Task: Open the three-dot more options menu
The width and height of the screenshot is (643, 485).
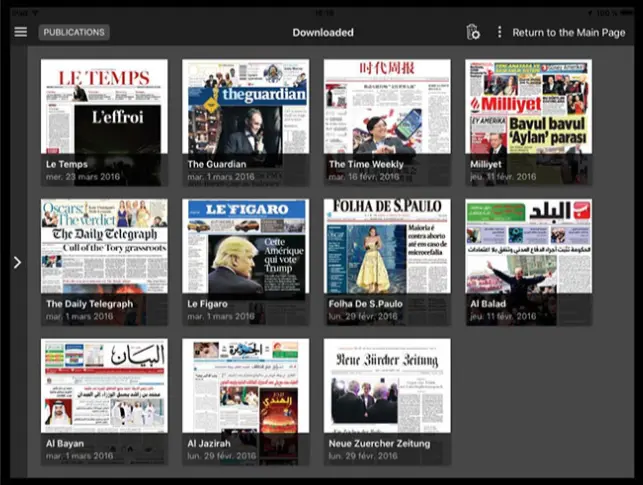Action: (499, 32)
